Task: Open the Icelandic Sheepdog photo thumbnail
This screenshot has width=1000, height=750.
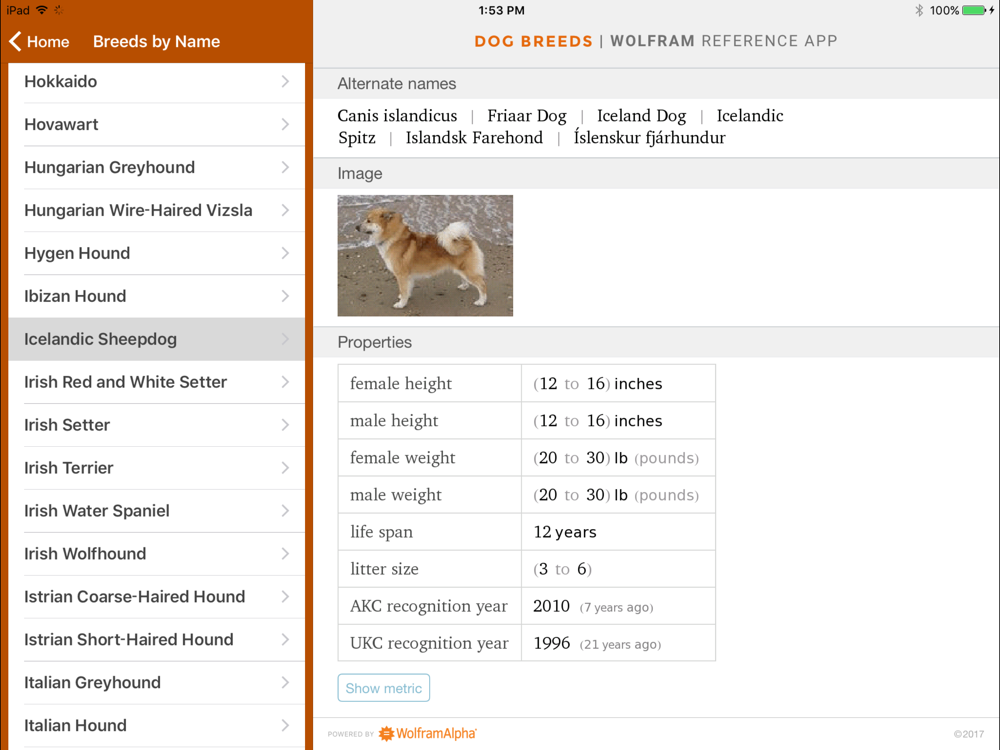Action: tap(425, 256)
